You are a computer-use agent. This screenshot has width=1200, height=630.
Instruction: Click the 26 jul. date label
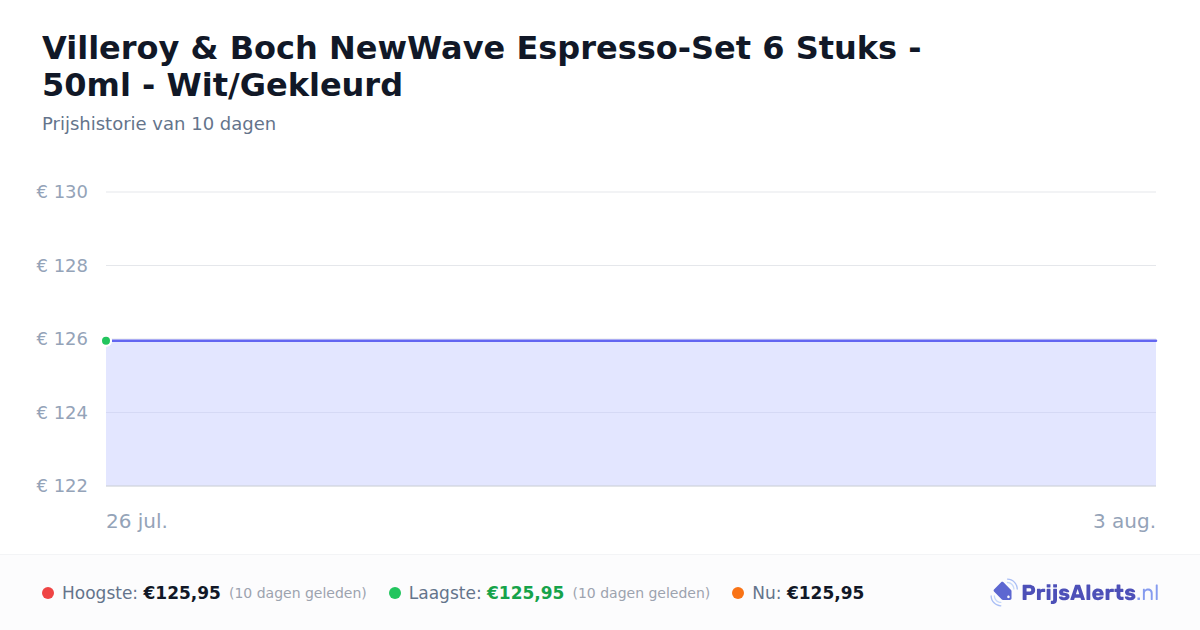137,521
